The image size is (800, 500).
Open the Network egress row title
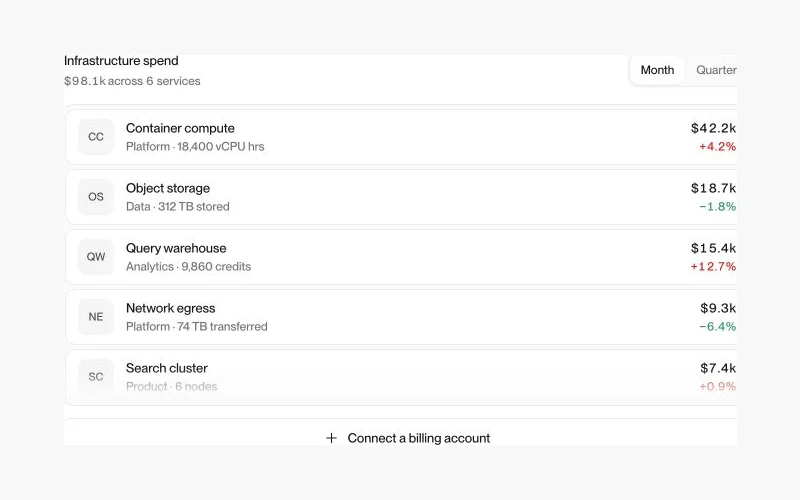coord(170,308)
